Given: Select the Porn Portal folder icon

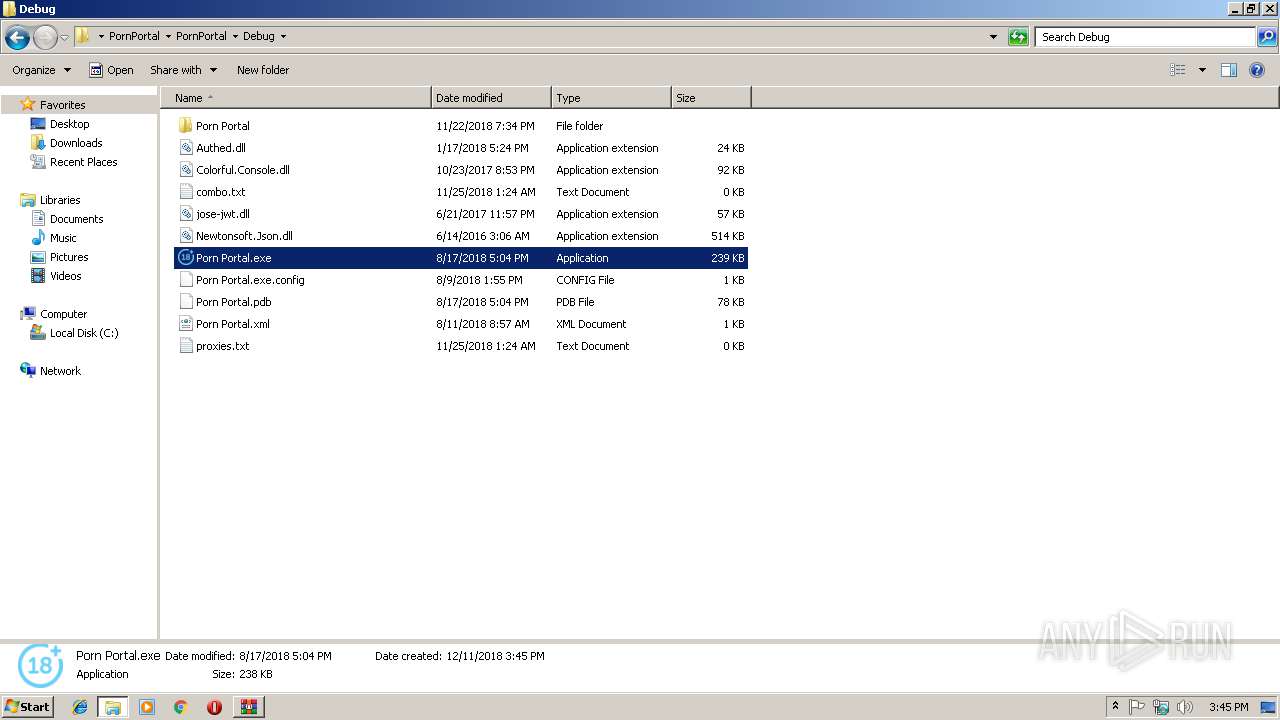Looking at the screenshot, I should point(185,126).
